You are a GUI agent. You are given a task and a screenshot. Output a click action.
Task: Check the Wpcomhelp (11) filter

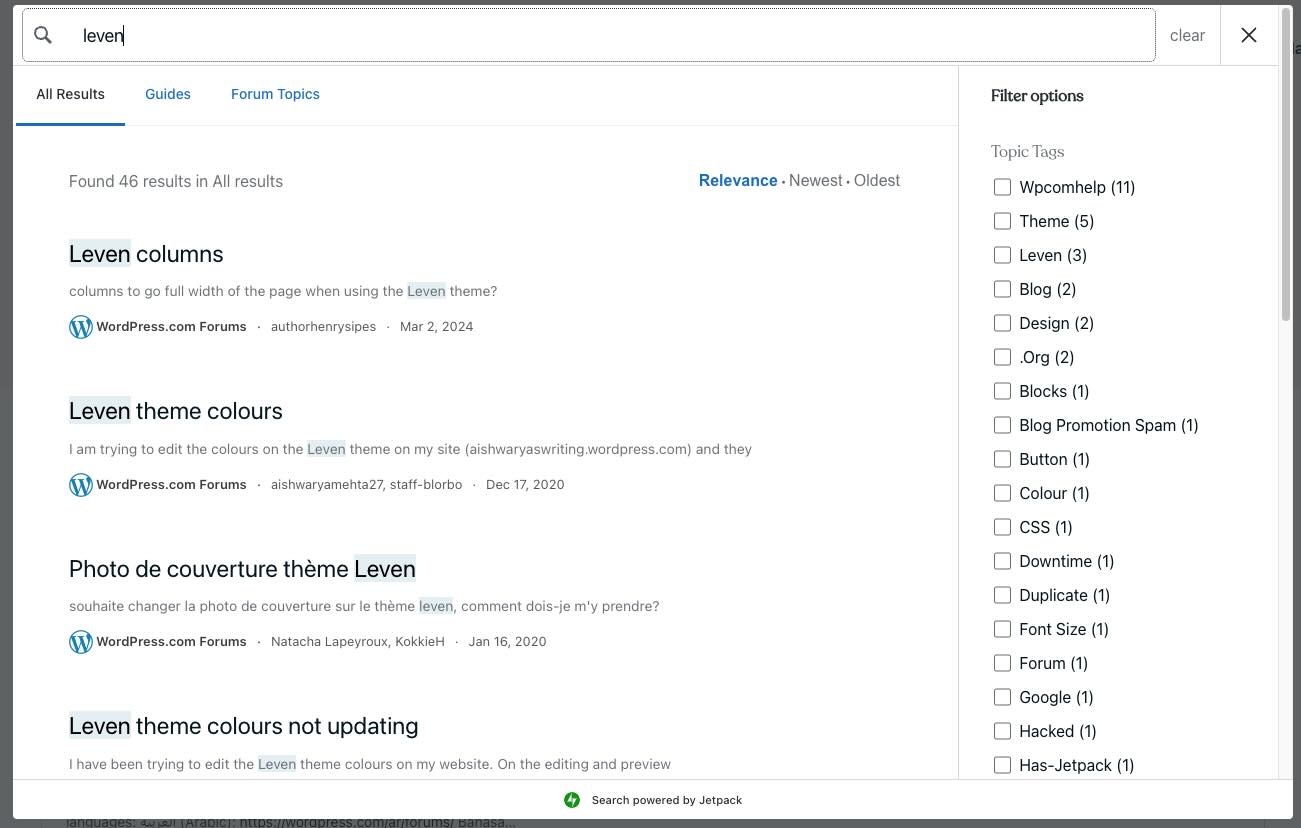coord(1002,187)
